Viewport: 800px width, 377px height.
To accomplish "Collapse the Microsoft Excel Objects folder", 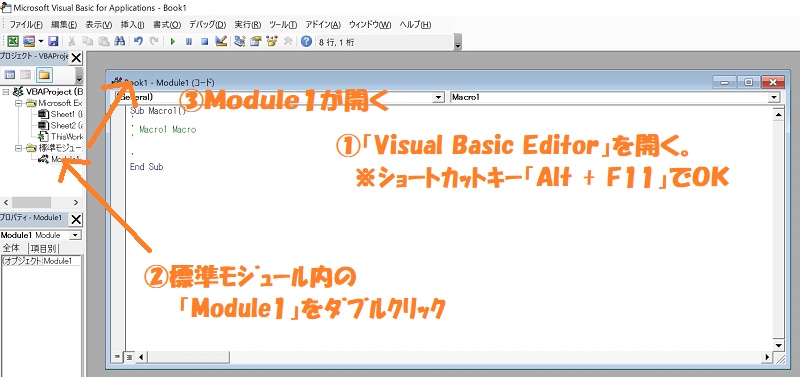I will (18, 104).
